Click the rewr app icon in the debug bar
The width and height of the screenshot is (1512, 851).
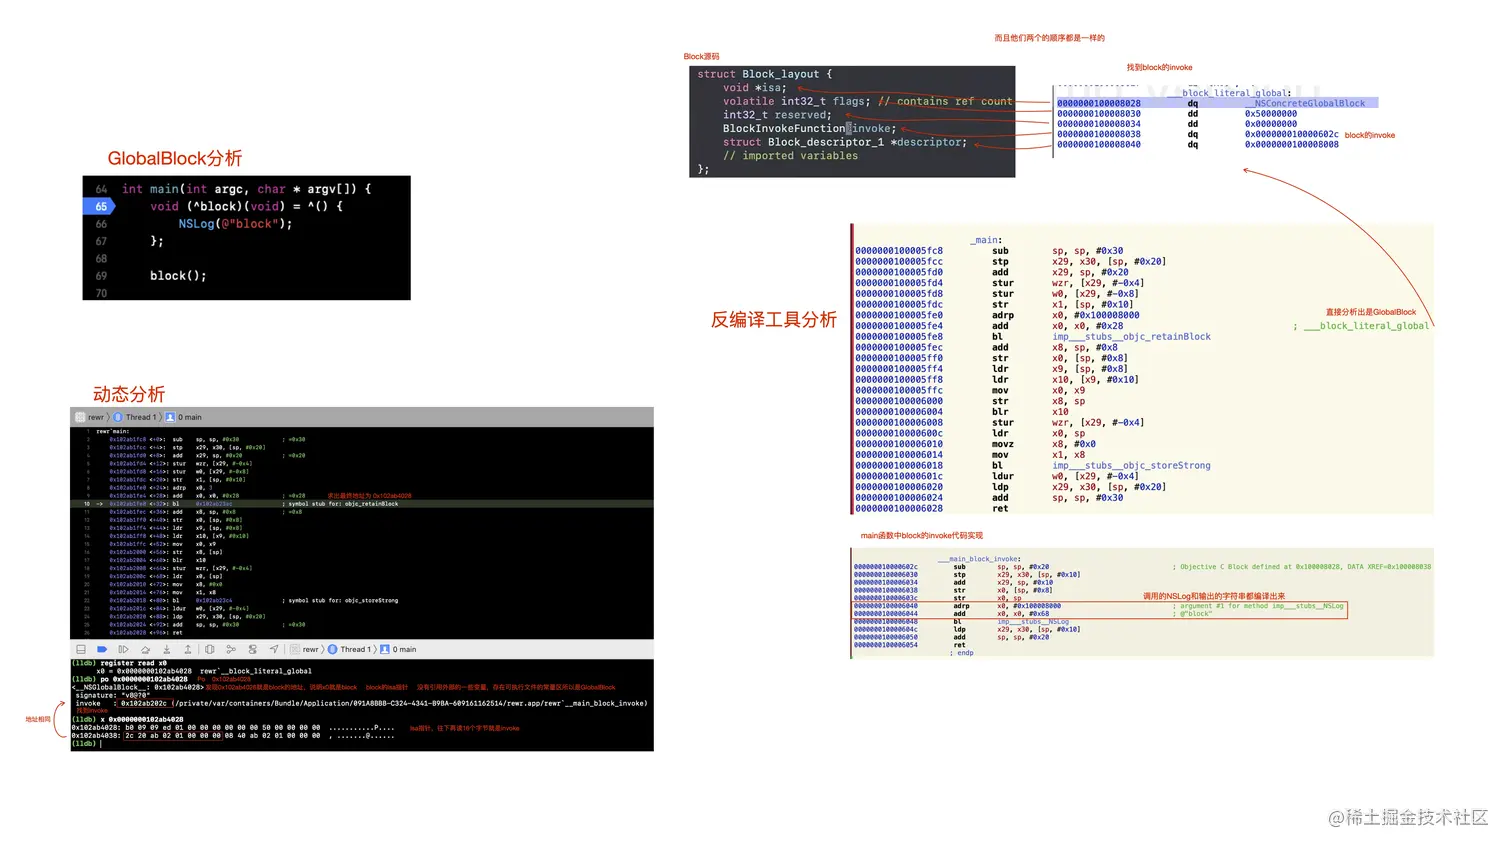295,649
